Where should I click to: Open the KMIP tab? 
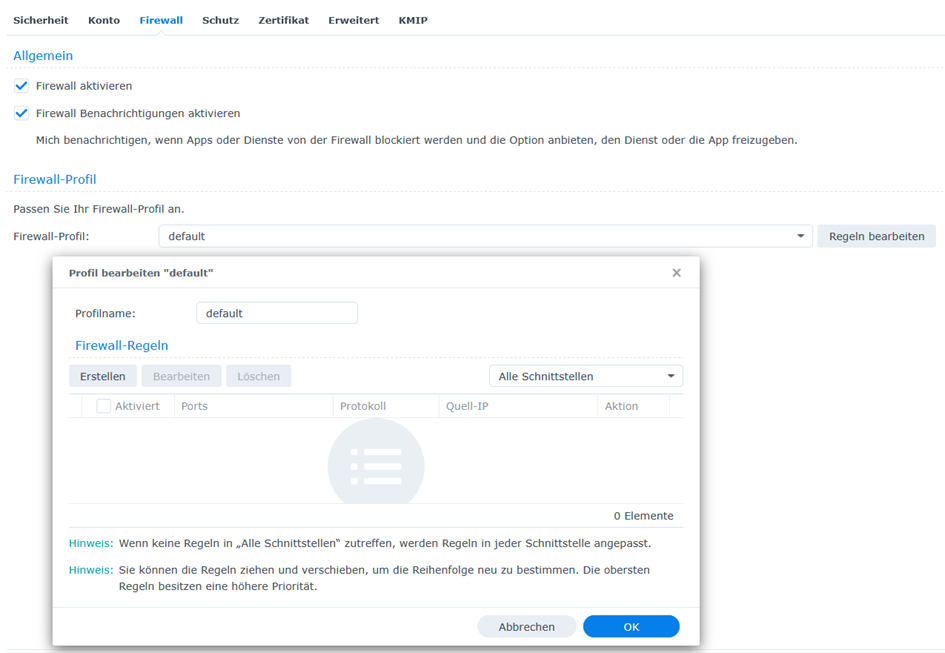pyautogui.click(x=413, y=20)
